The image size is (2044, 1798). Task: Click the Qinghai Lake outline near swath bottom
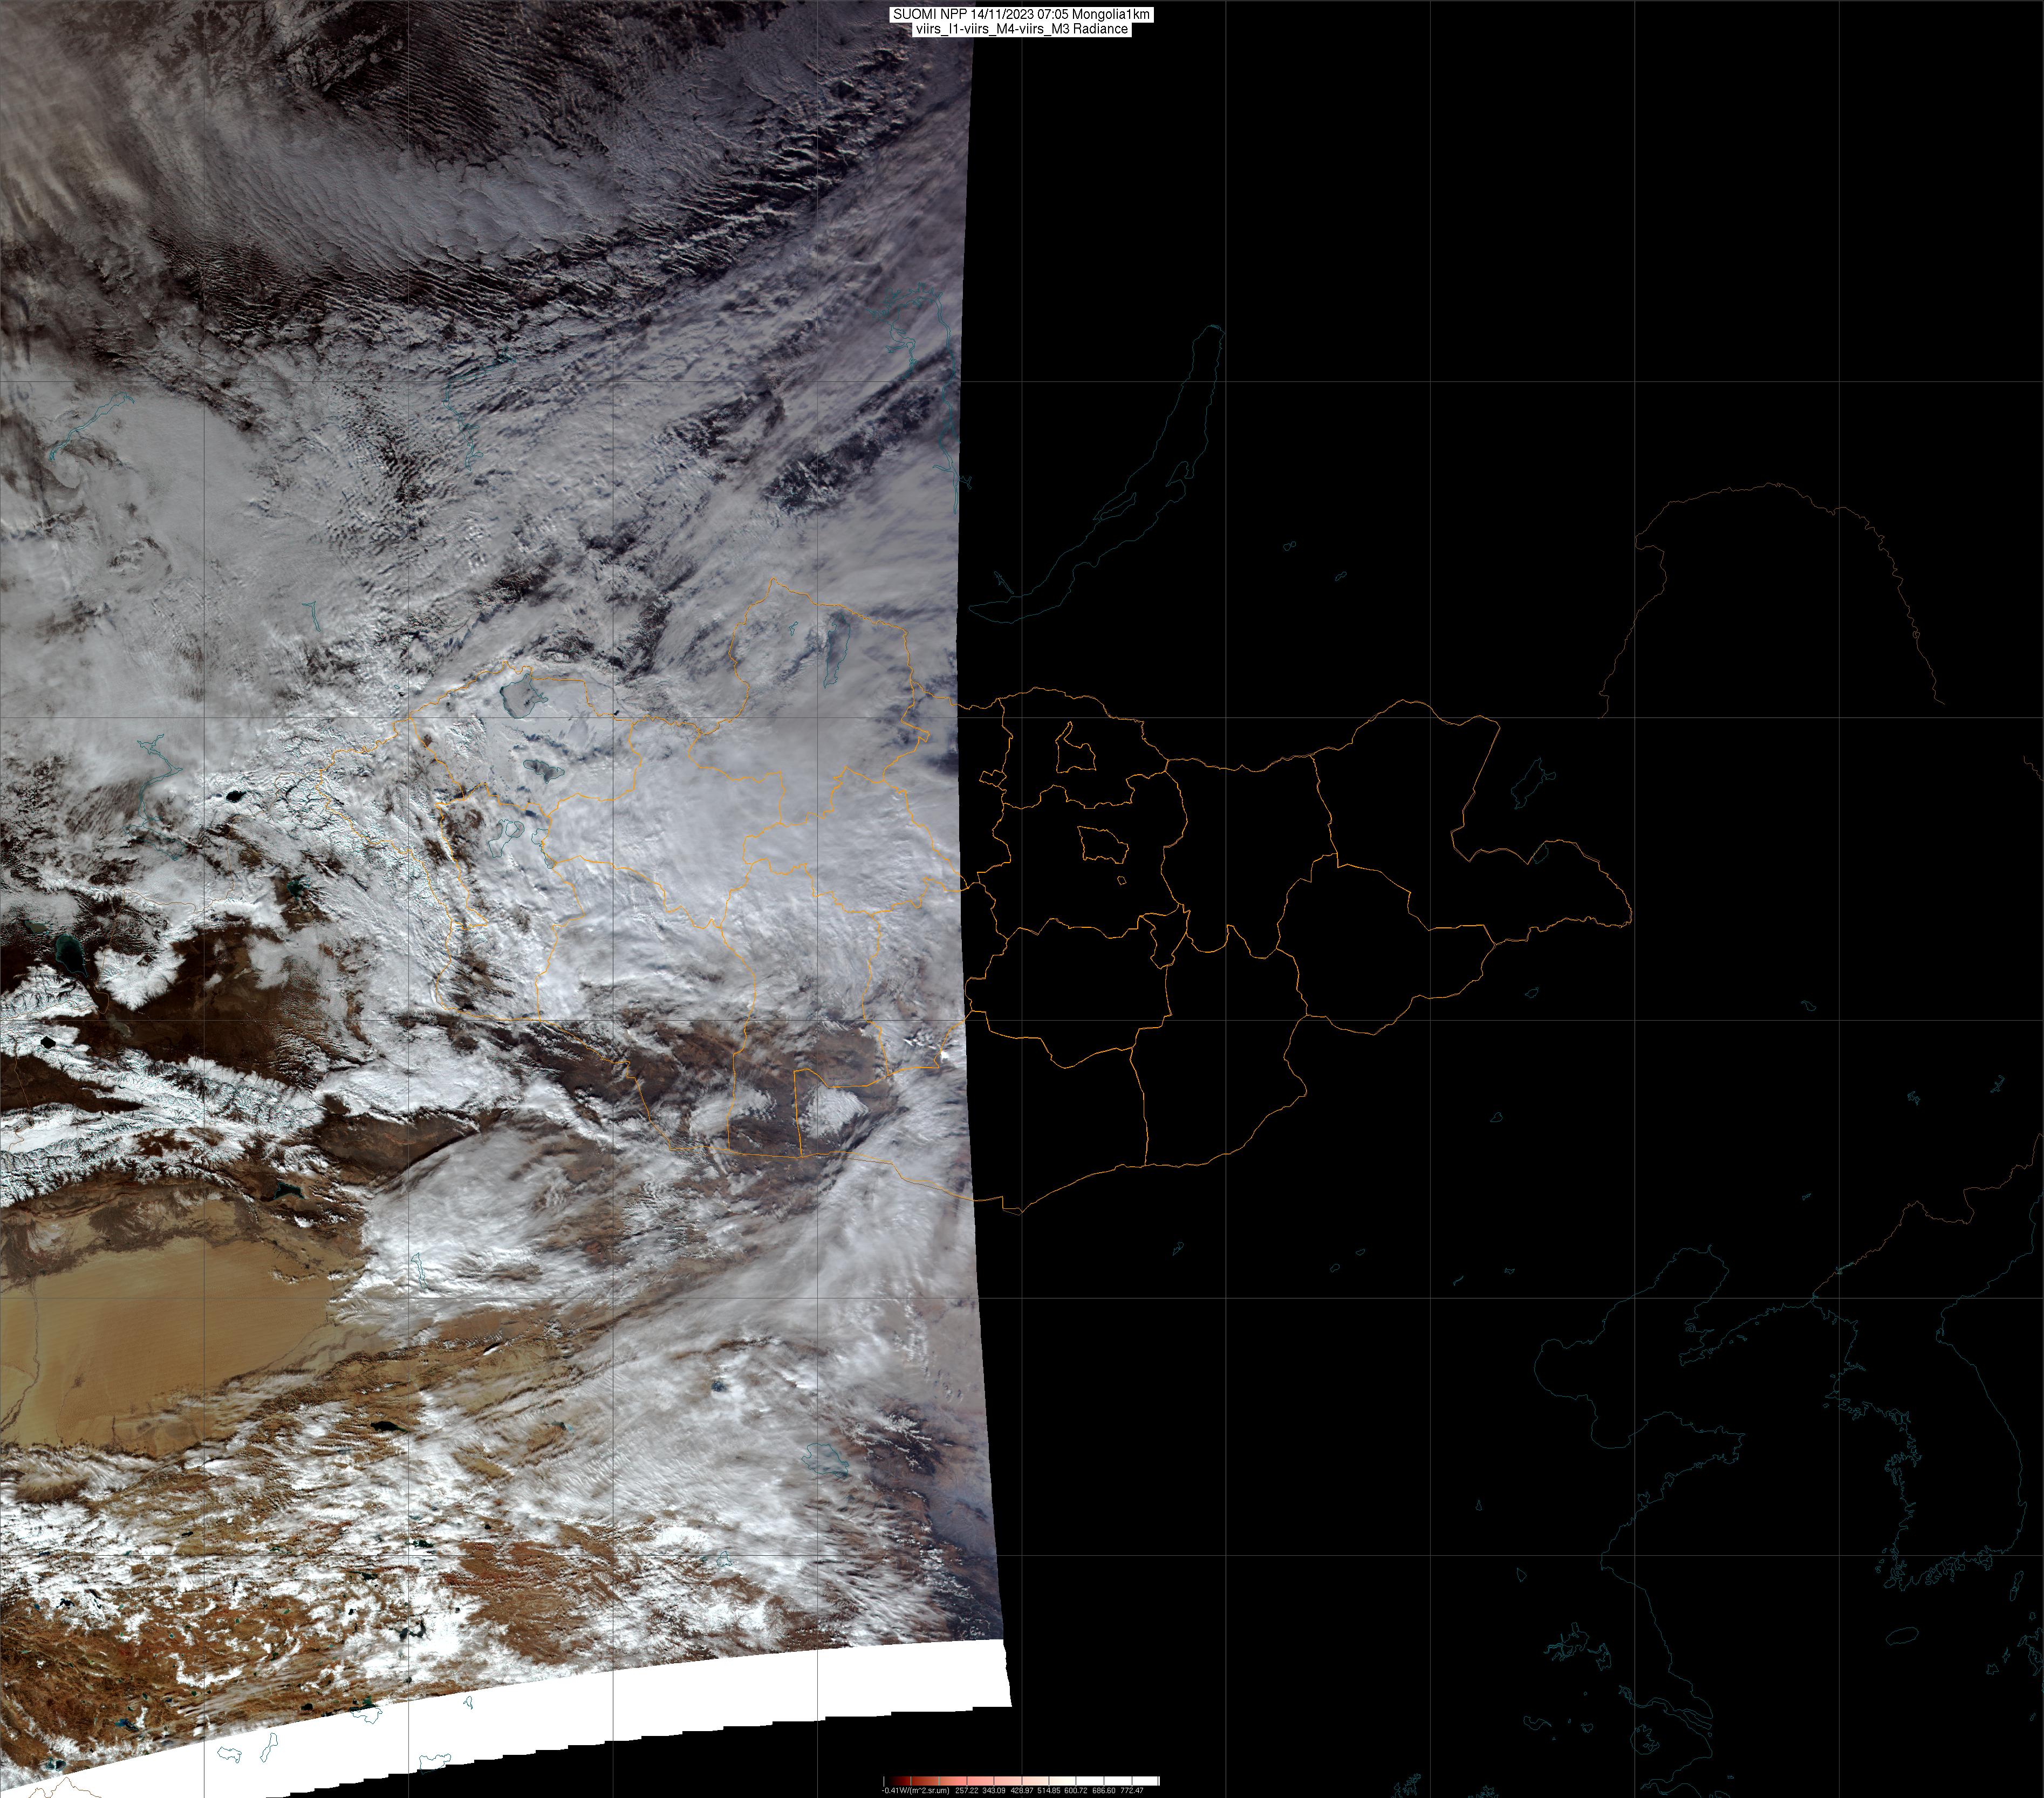point(826,1458)
